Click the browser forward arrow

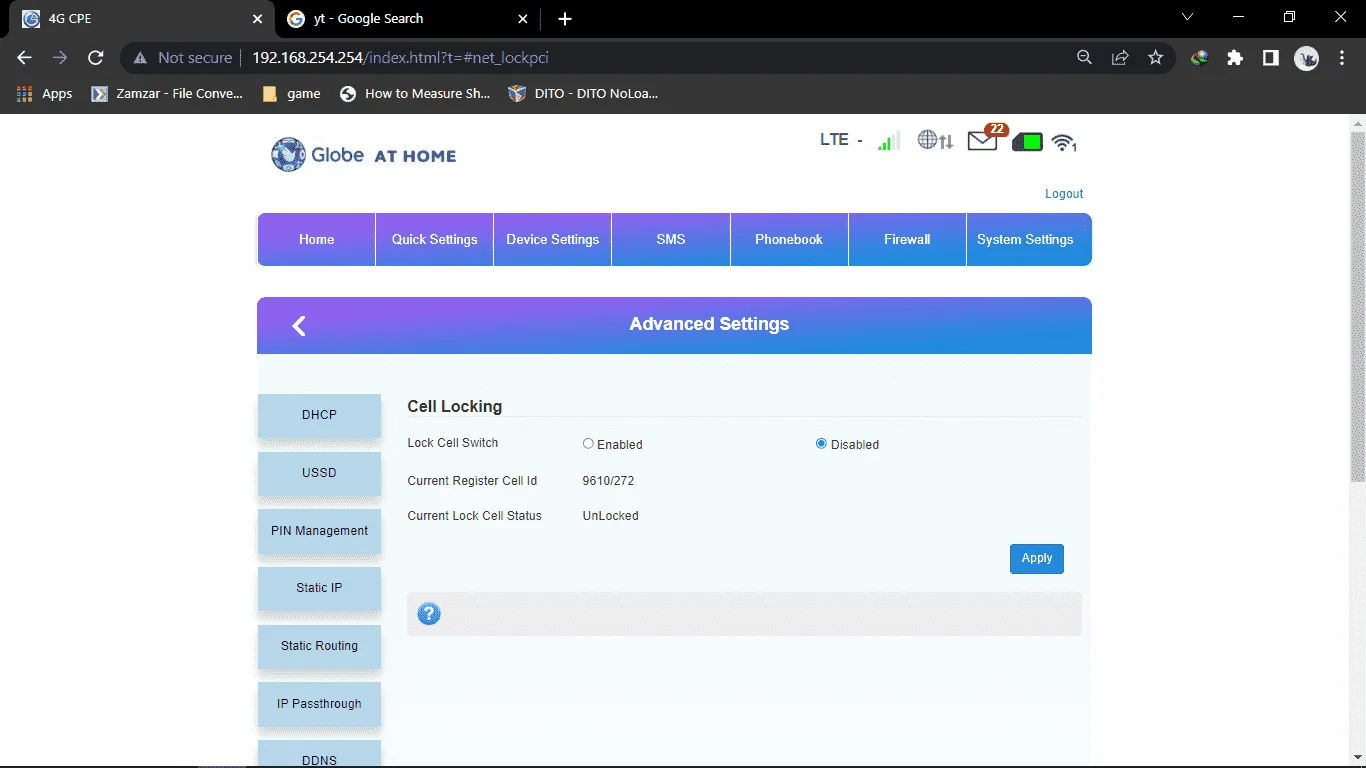[x=60, y=58]
